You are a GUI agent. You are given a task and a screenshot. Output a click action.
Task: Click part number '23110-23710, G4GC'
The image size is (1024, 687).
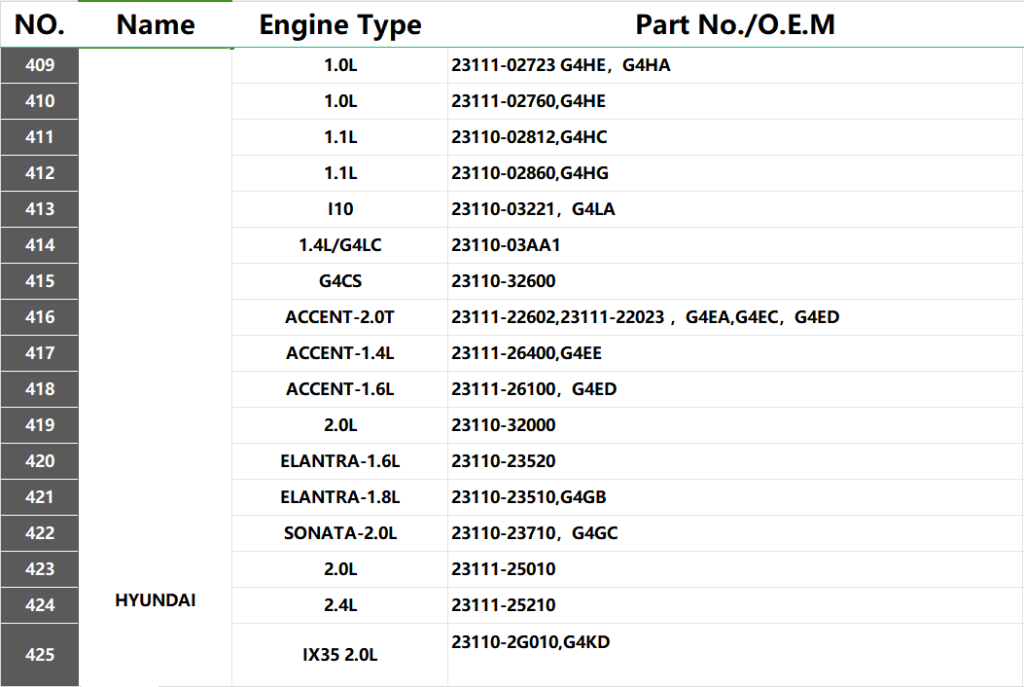coord(534,532)
